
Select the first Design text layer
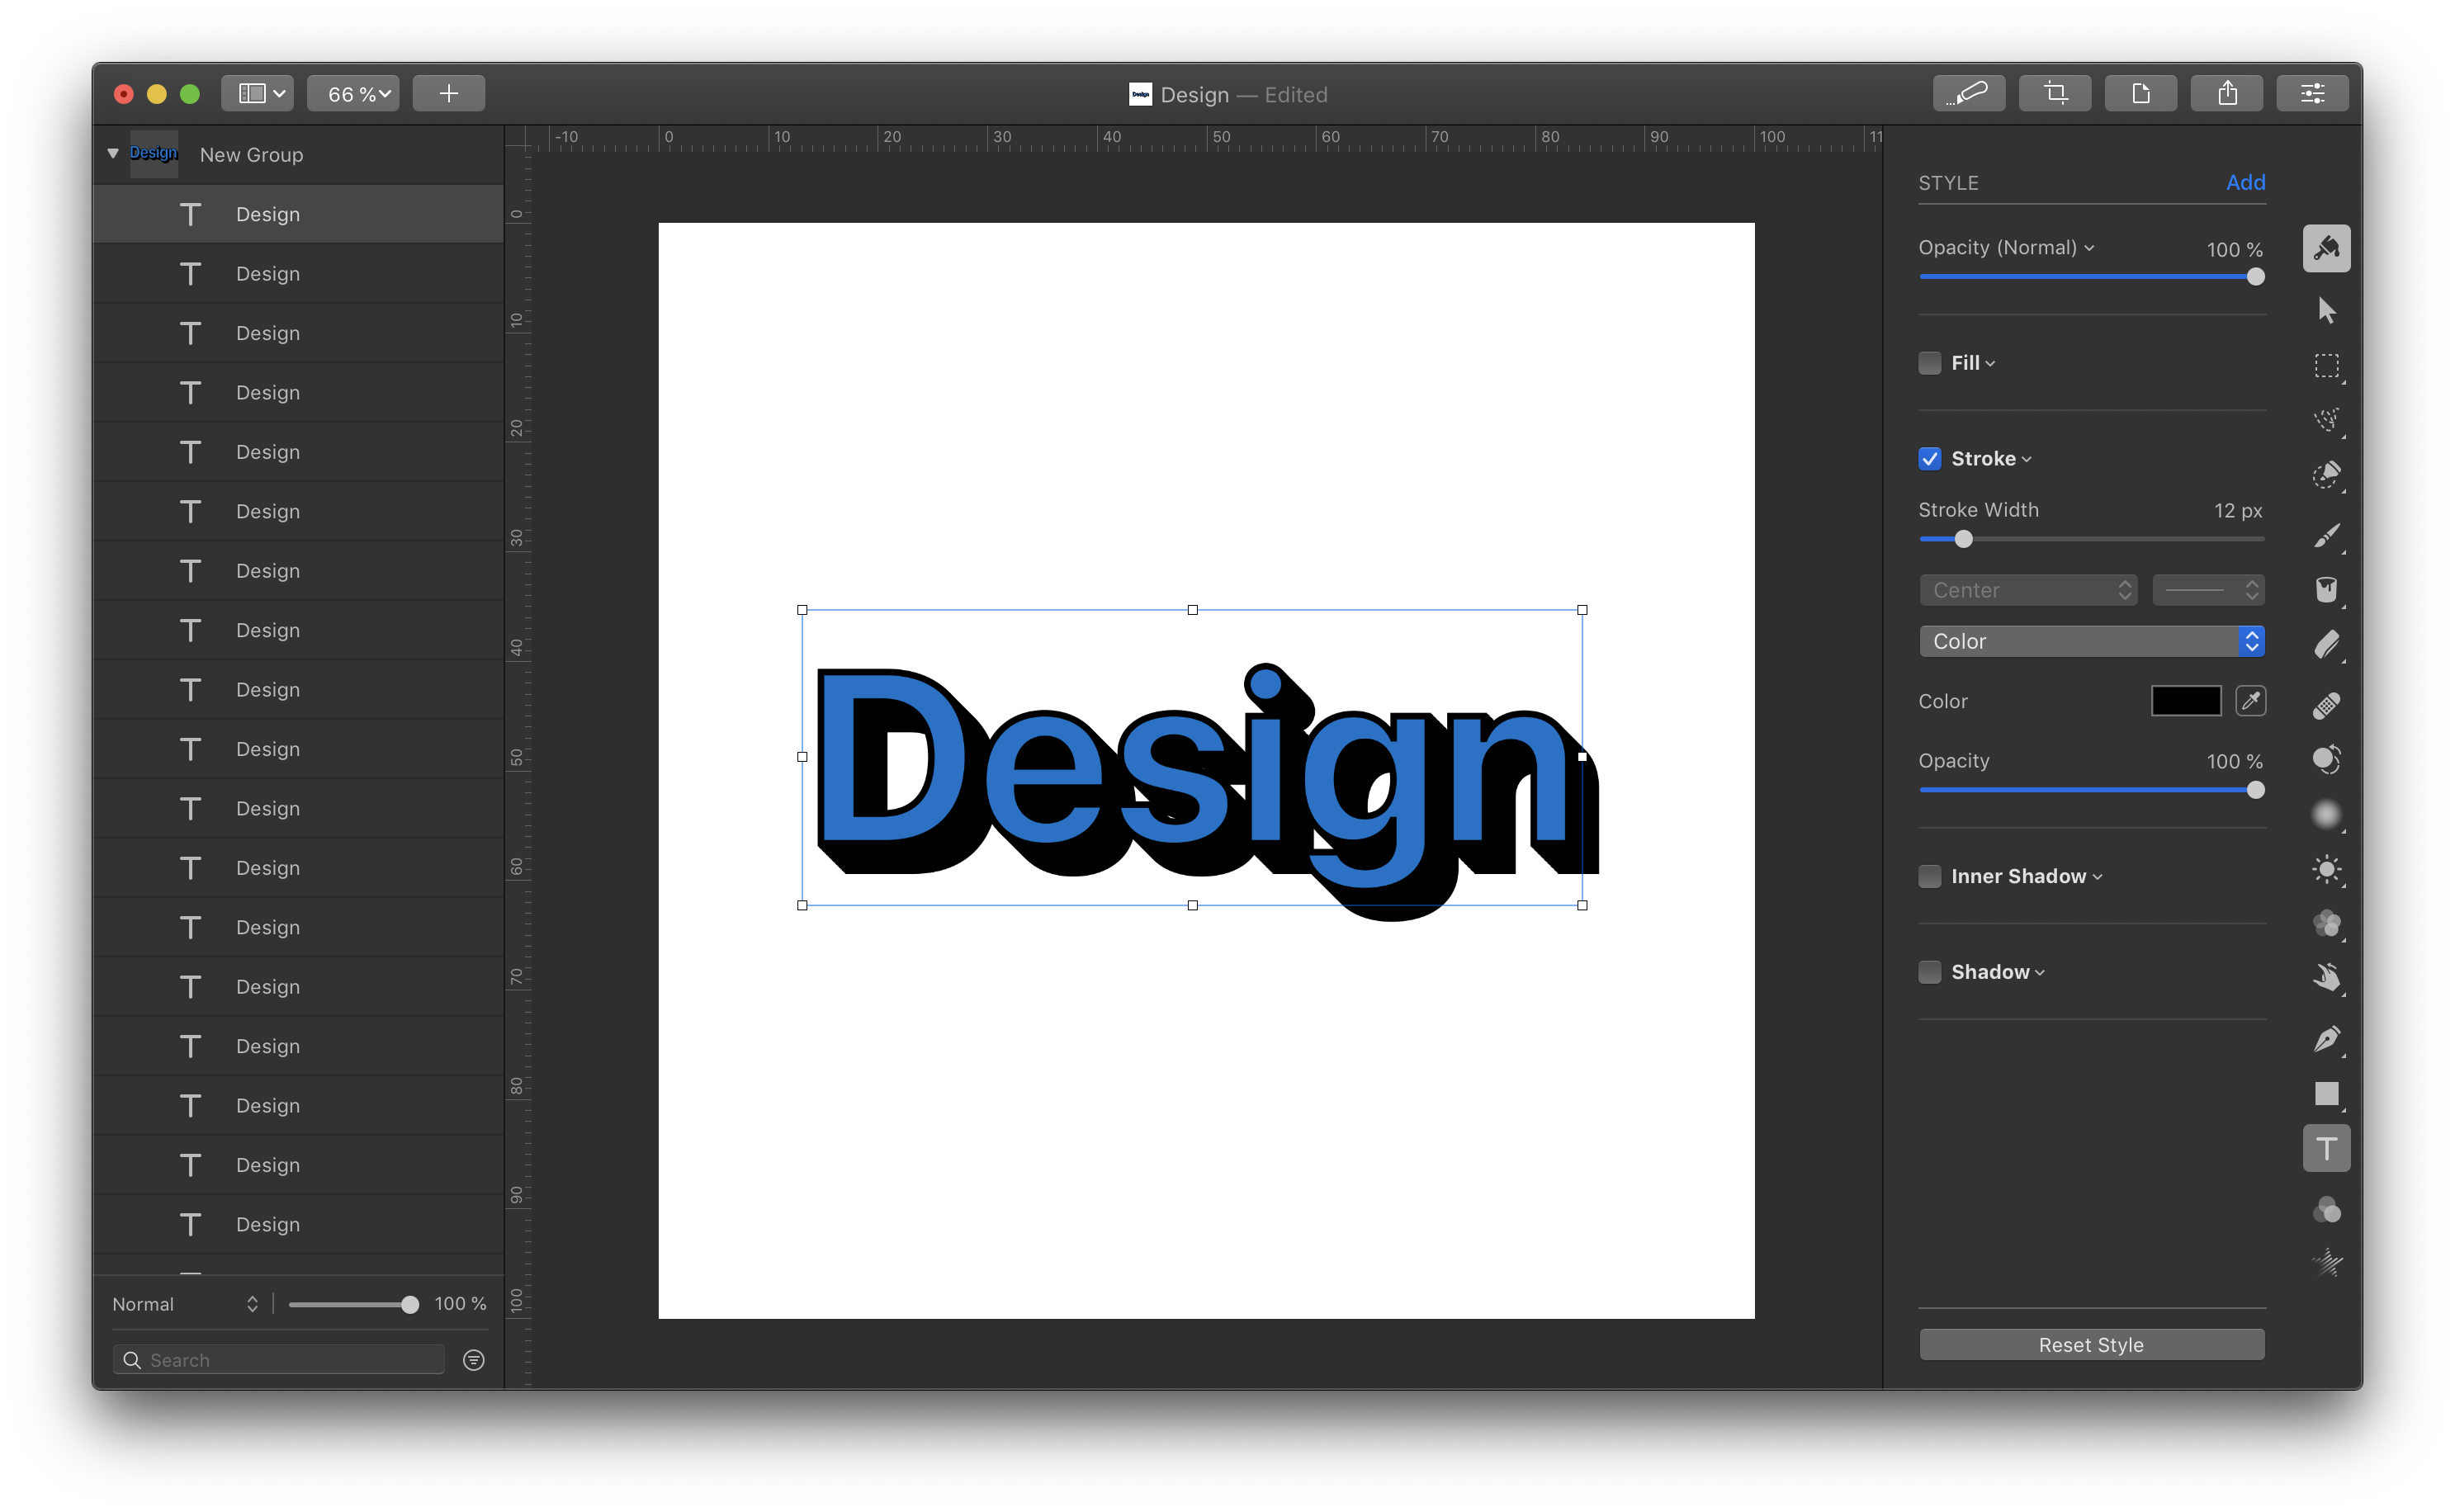tap(298, 214)
